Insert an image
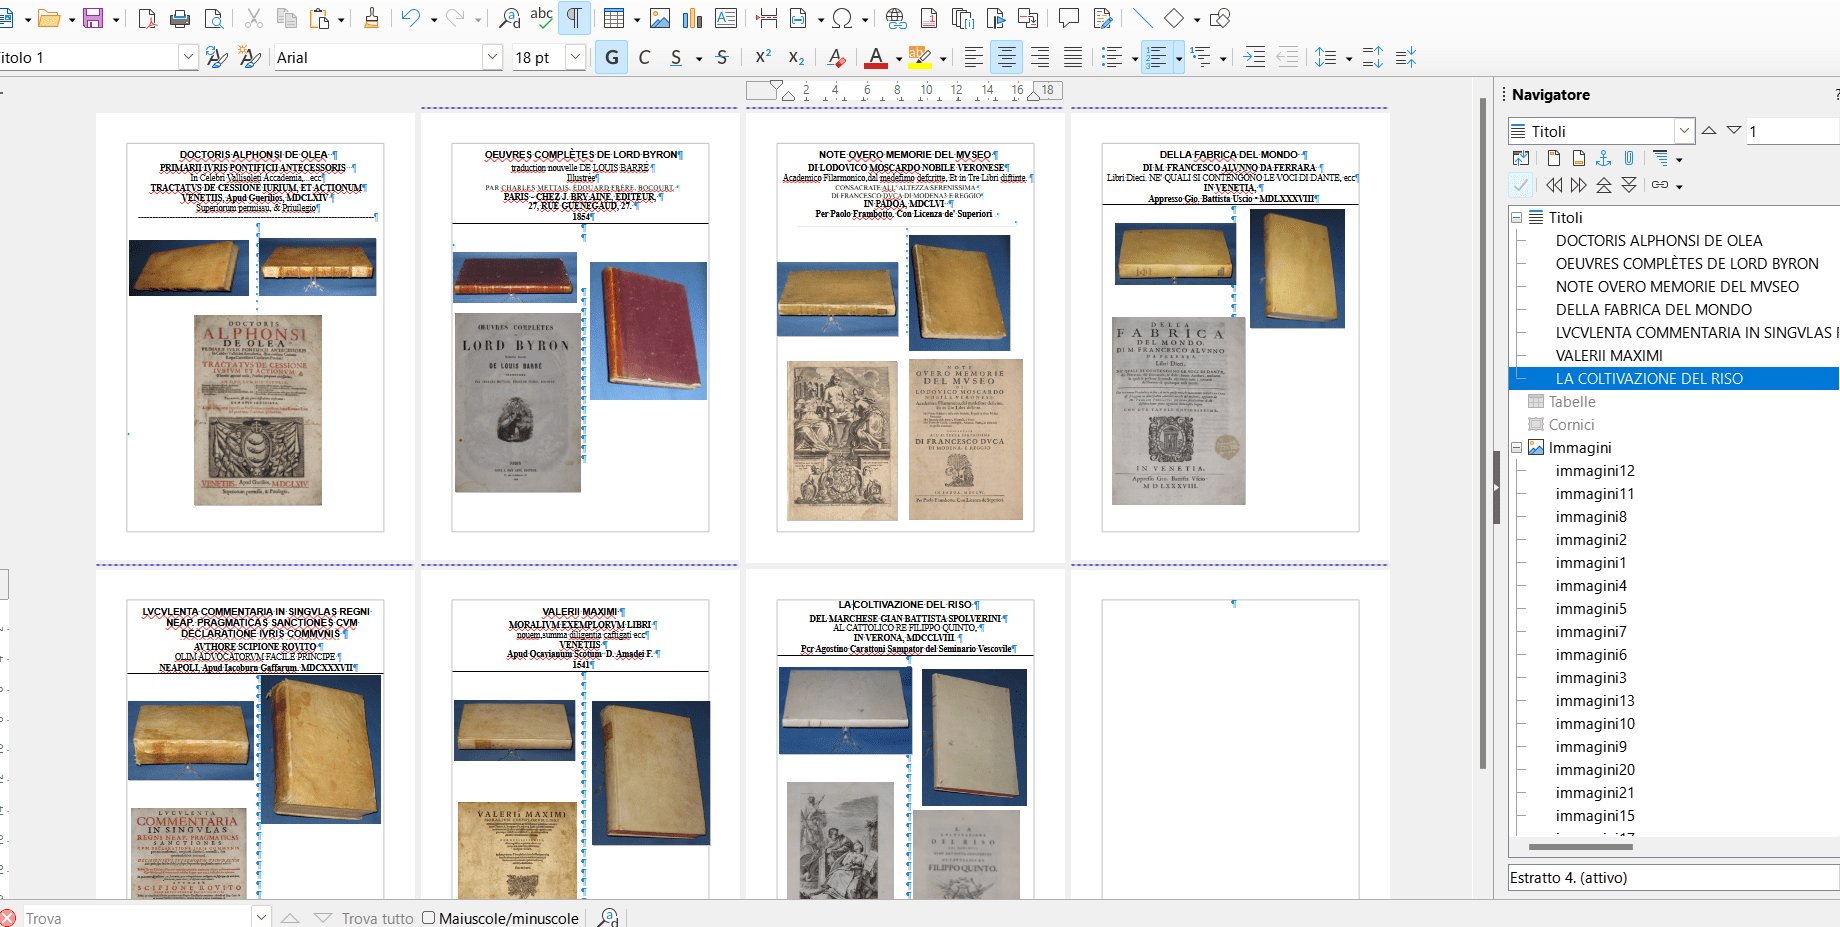Viewport: 1840px width, 927px height. pos(660,18)
